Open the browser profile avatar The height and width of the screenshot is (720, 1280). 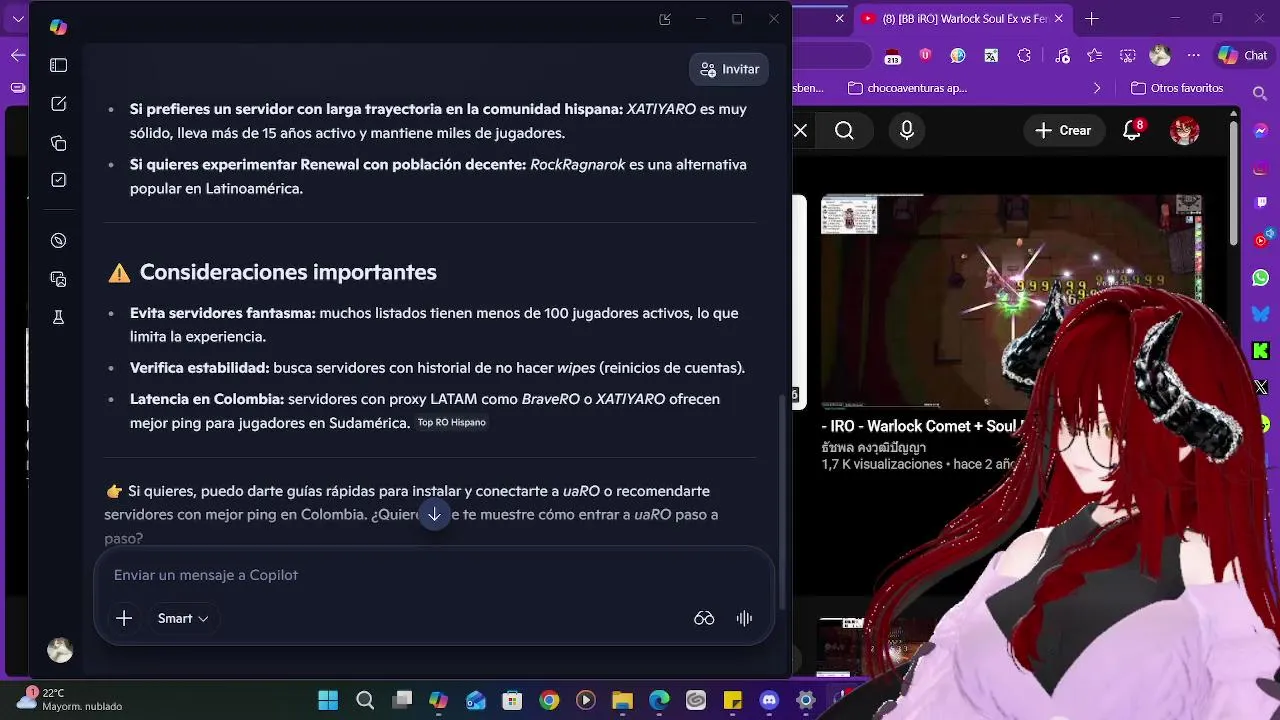point(1160,56)
